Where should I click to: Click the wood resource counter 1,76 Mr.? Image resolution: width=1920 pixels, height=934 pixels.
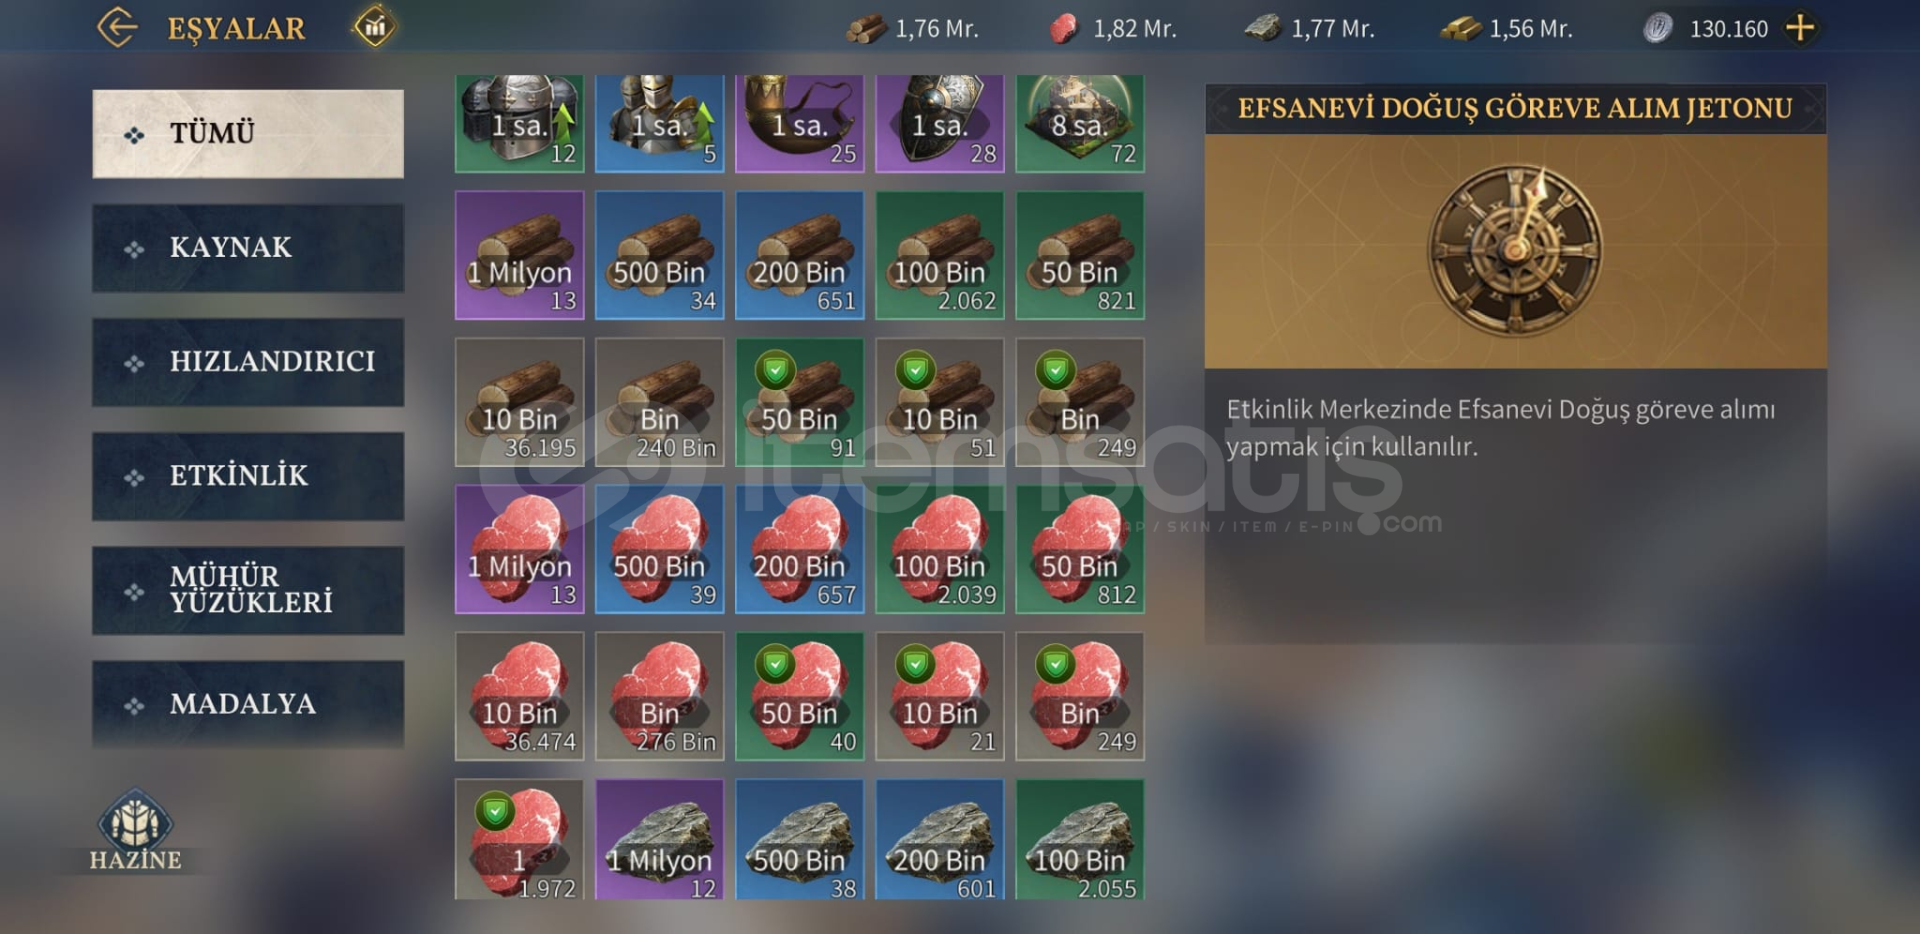(913, 28)
